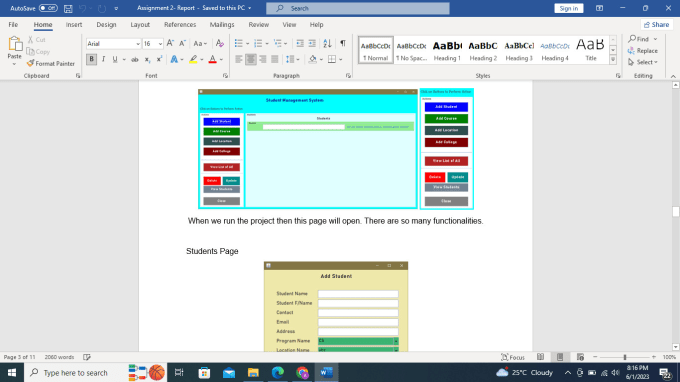Click the zoom slider in status bar

tap(624, 357)
